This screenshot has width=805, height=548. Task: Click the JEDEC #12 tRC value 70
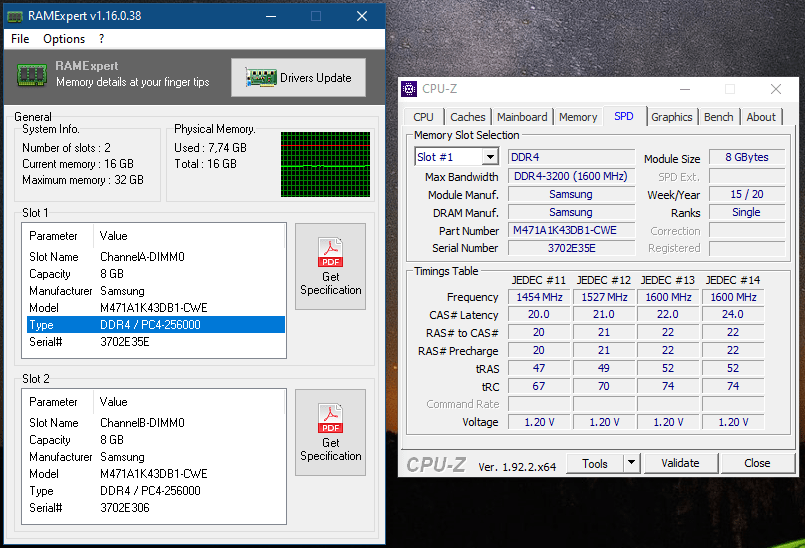pyautogui.click(x=604, y=386)
